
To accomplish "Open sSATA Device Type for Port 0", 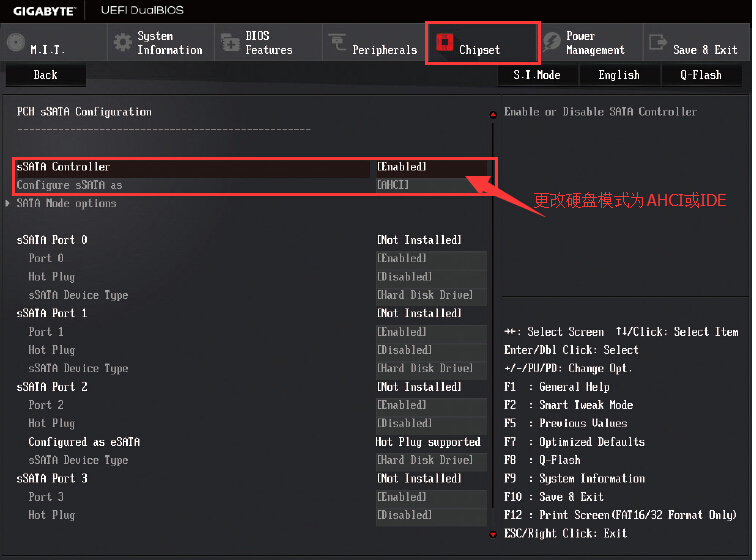I will [431, 295].
